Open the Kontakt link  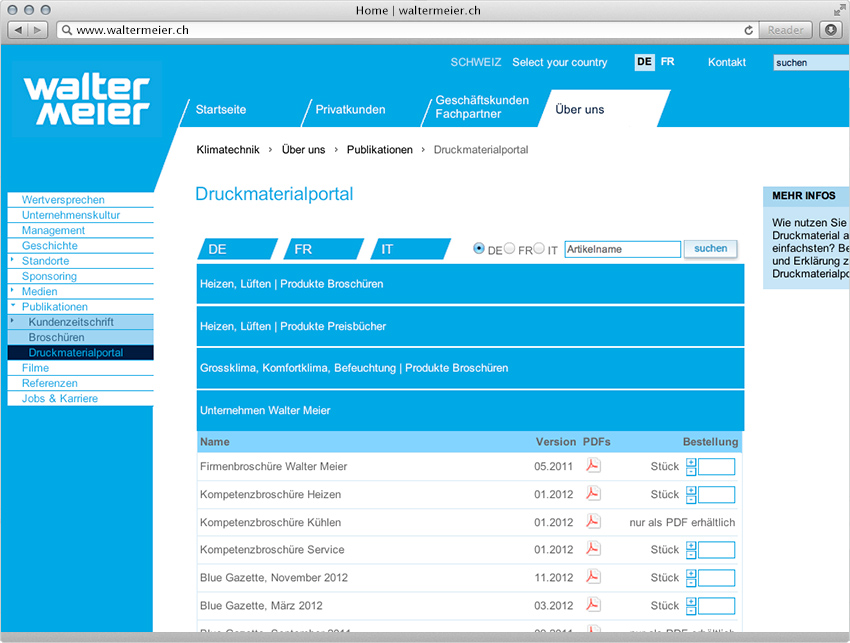(726, 62)
